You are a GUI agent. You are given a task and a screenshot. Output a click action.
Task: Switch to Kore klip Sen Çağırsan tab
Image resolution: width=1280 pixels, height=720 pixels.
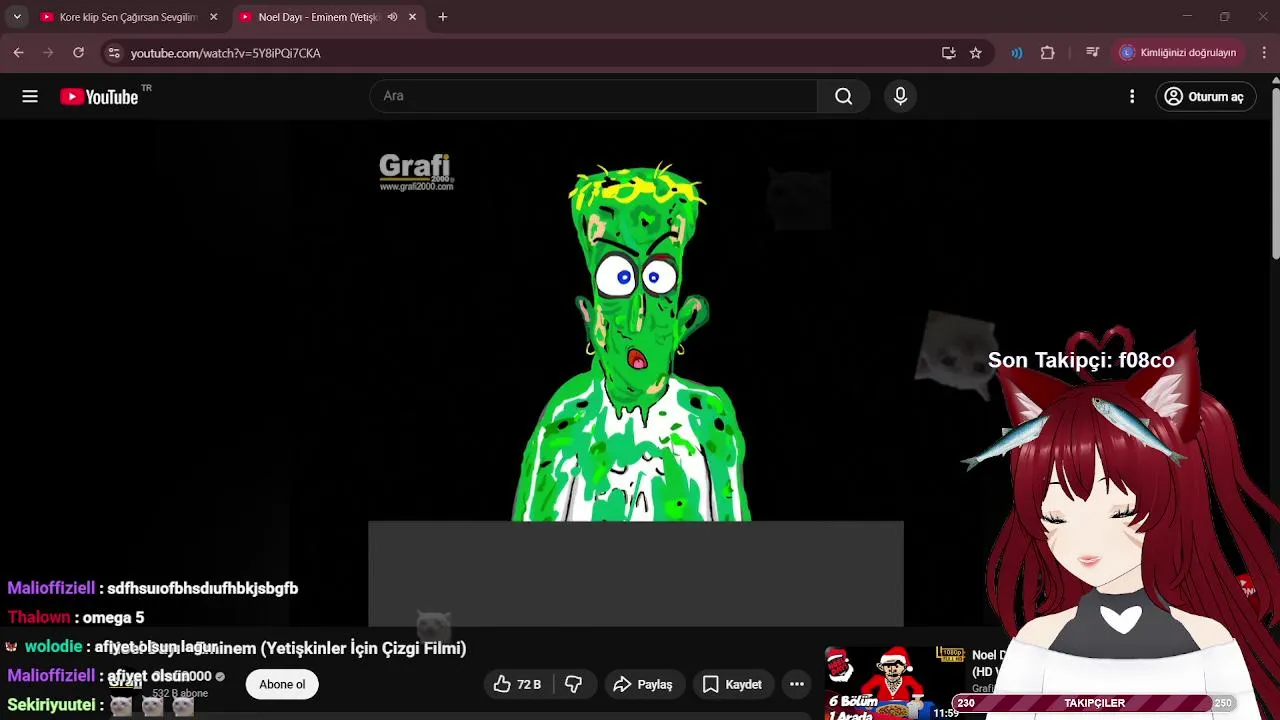click(x=128, y=17)
